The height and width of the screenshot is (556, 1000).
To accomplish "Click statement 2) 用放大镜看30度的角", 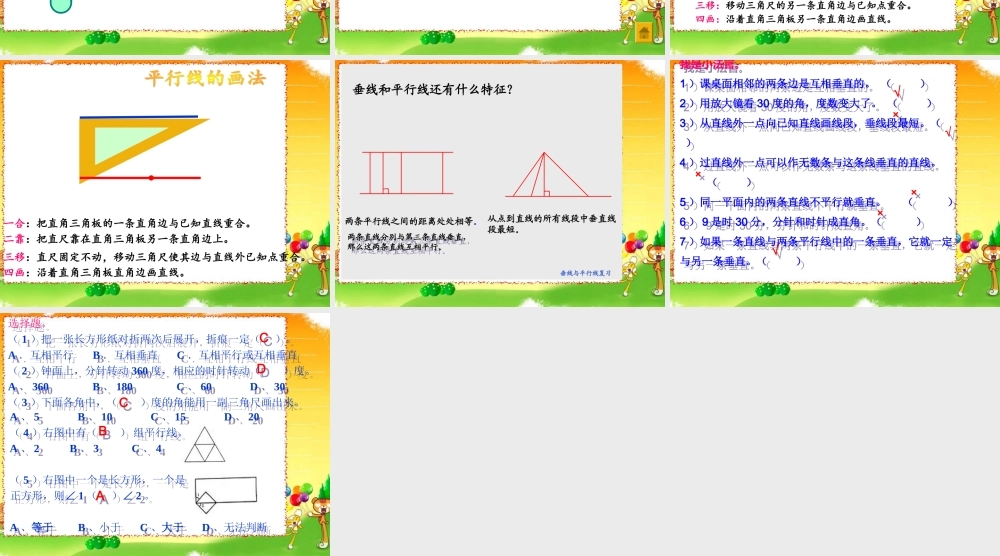I will [x=806, y=103].
